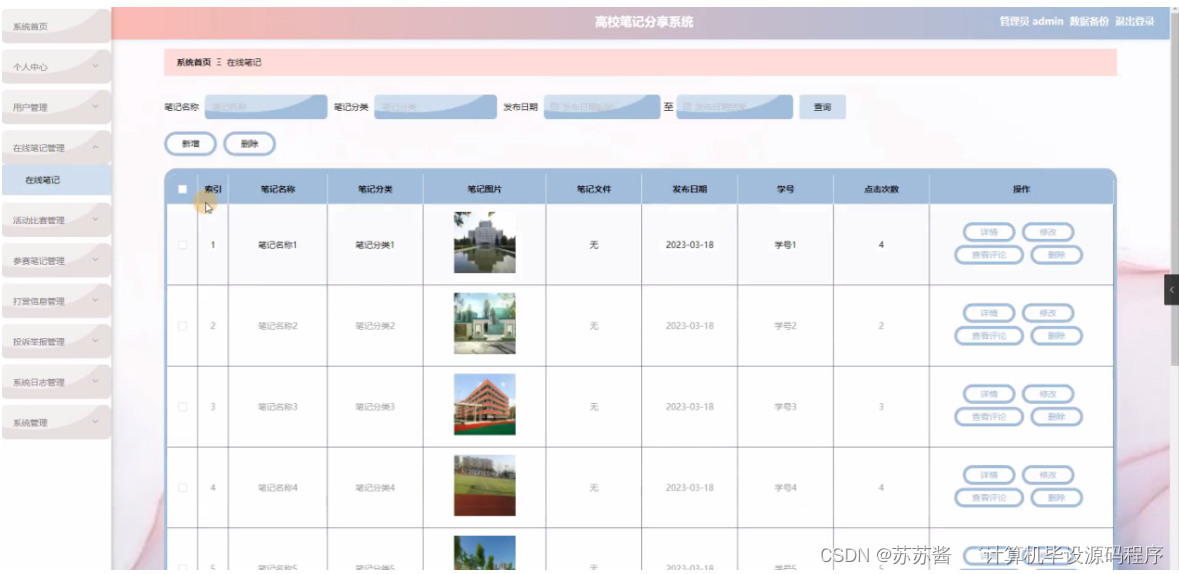Click the 查询 search button

click(822, 107)
